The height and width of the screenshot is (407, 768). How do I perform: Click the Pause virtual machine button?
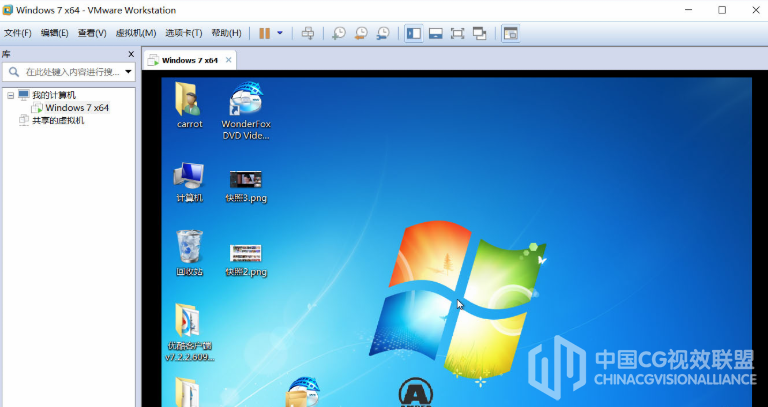(x=264, y=33)
